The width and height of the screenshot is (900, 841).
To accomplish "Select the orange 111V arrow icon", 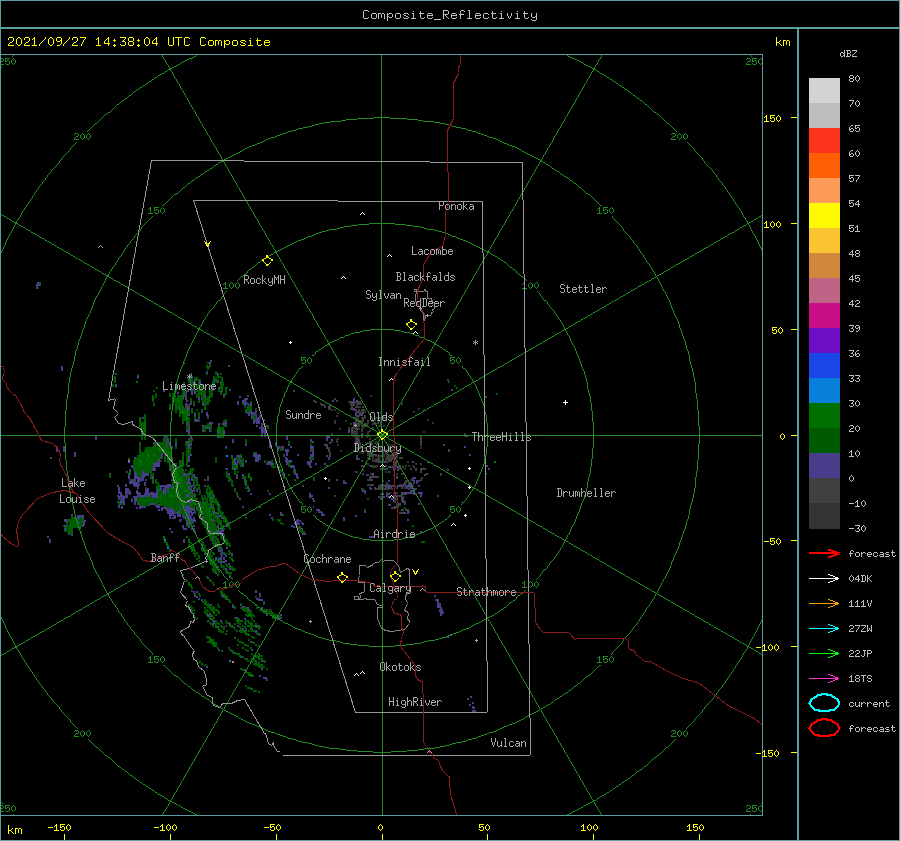I will point(824,603).
